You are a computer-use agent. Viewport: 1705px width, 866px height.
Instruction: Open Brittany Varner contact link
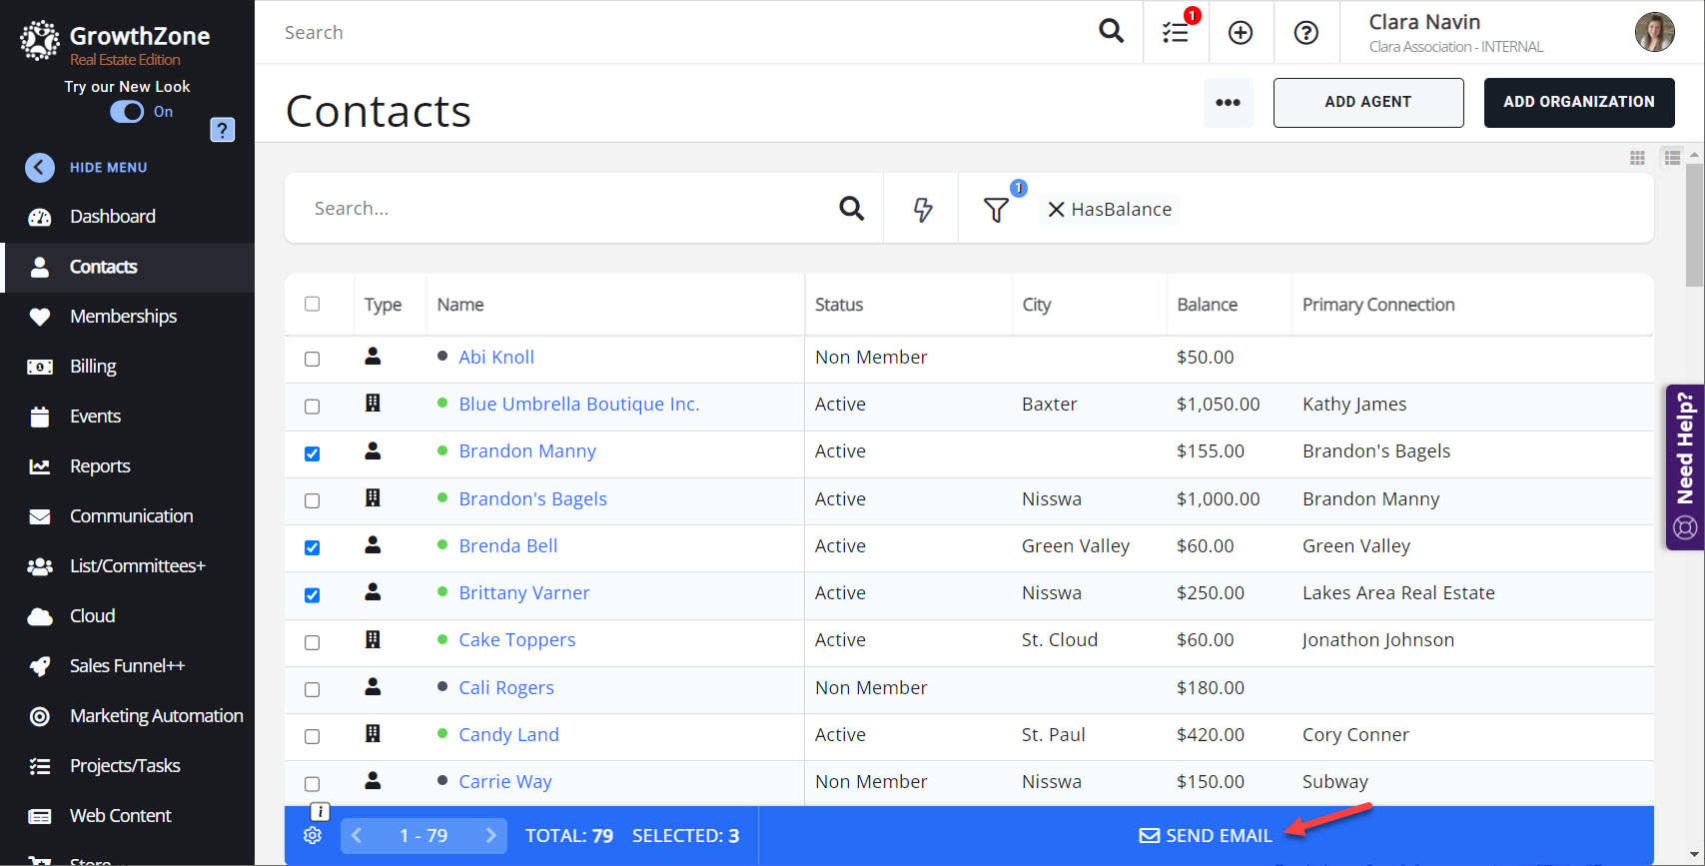pyautogui.click(x=524, y=593)
